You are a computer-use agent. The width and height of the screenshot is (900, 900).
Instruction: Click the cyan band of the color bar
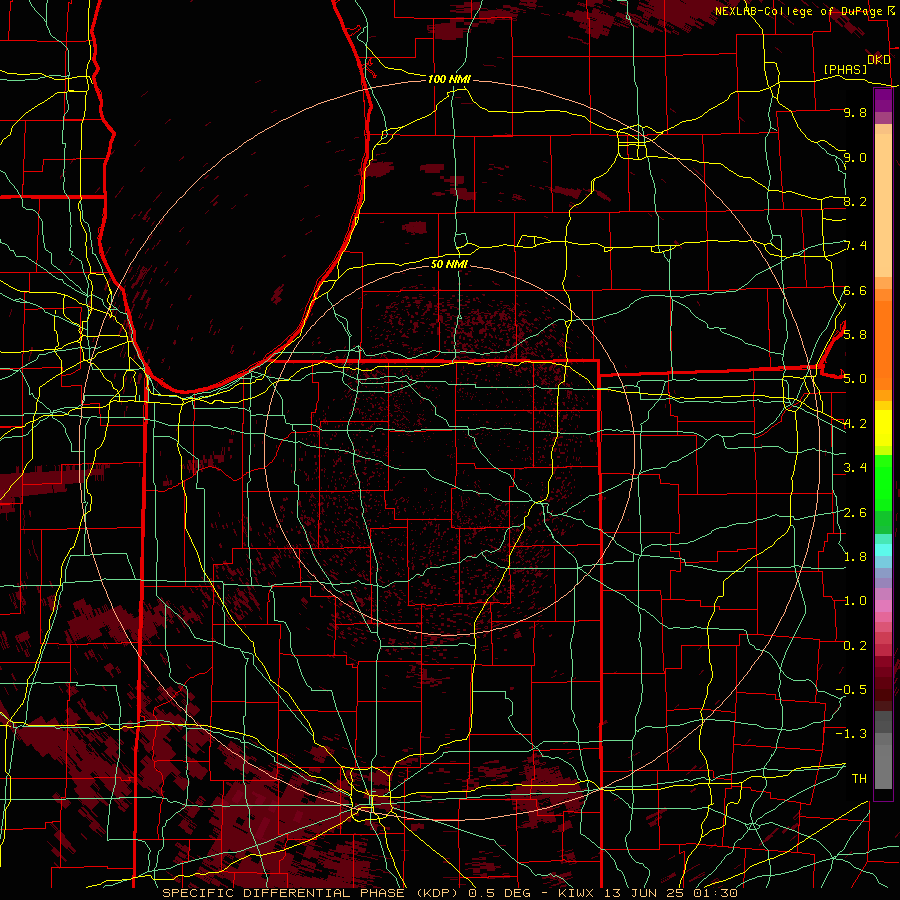point(883,550)
